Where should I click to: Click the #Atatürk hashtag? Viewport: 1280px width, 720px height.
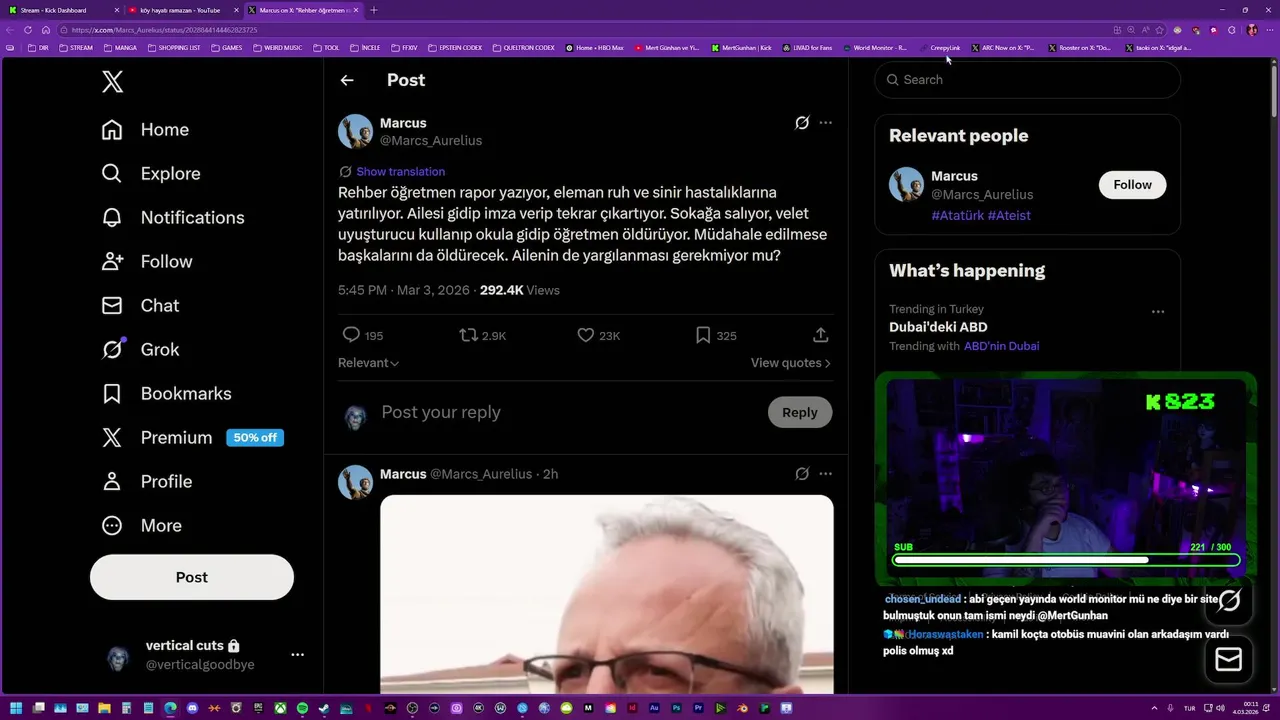click(957, 215)
